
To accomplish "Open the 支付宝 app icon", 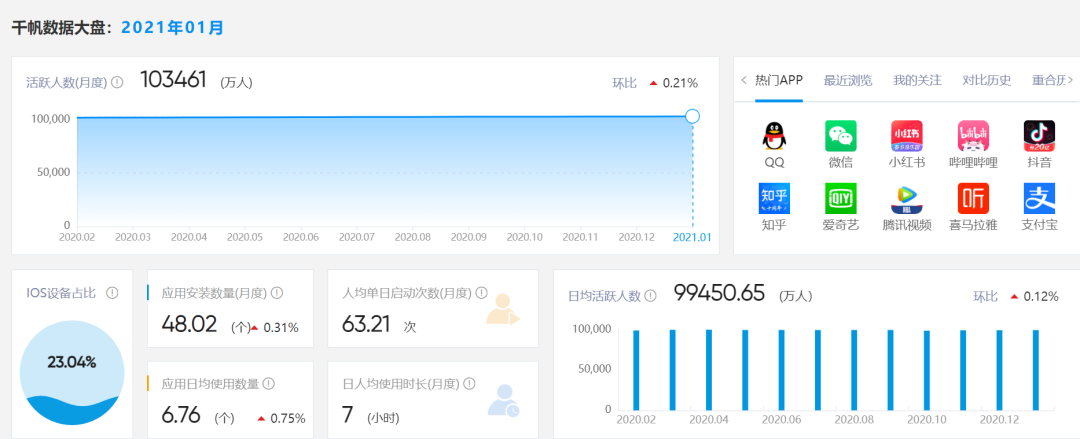I will click(1039, 199).
